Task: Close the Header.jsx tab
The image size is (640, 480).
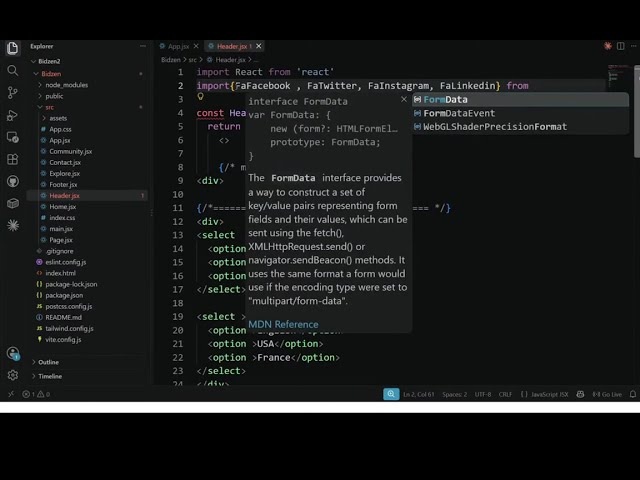Action: click(259, 46)
